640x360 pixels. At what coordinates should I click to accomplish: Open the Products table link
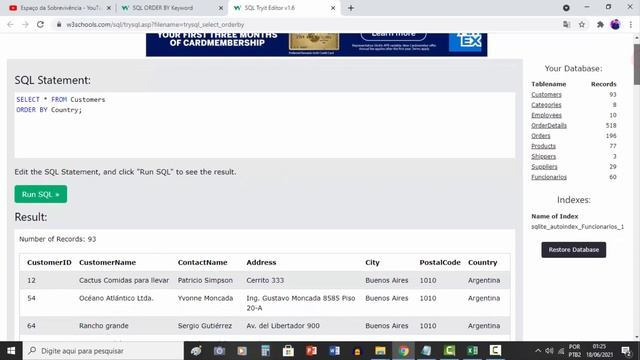click(x=543, y=146)
